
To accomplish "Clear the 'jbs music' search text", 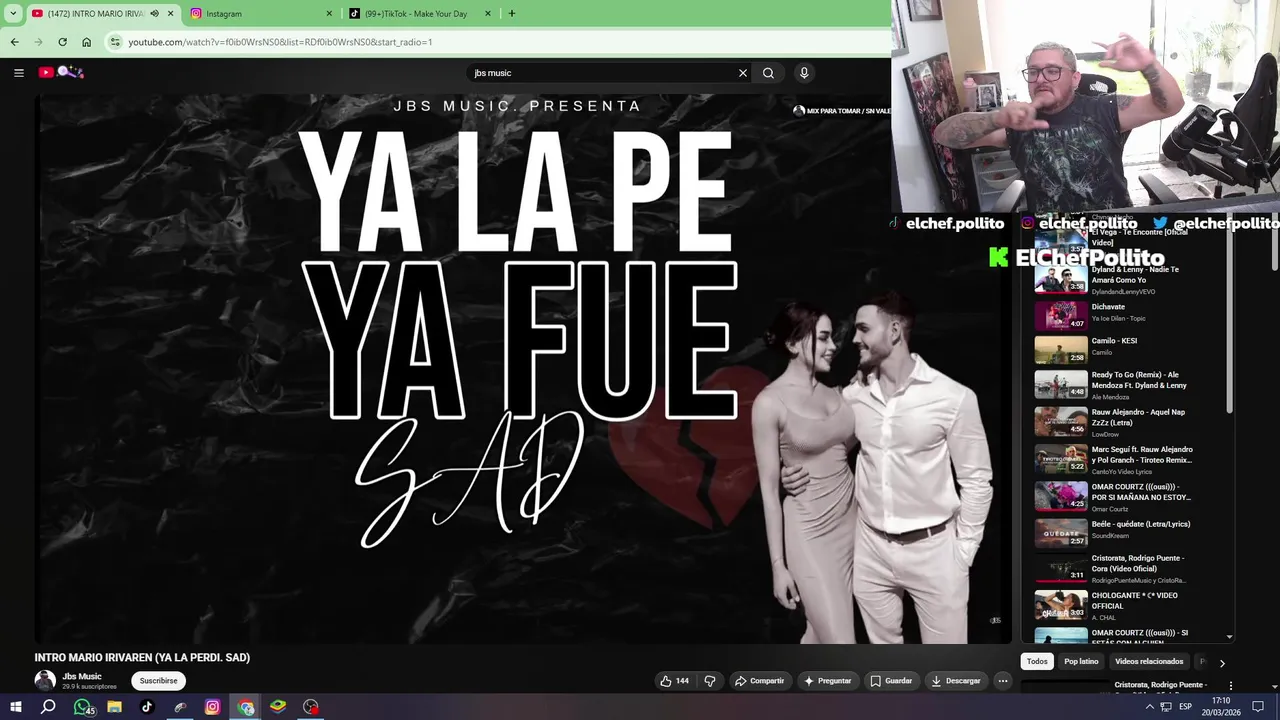I will point(743,73).
